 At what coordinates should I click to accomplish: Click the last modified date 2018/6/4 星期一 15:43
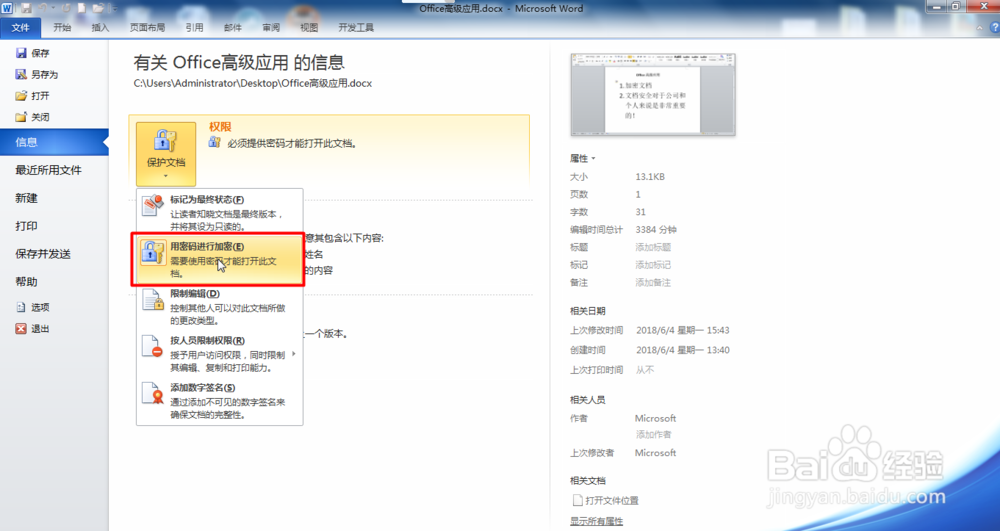point(683,330)
